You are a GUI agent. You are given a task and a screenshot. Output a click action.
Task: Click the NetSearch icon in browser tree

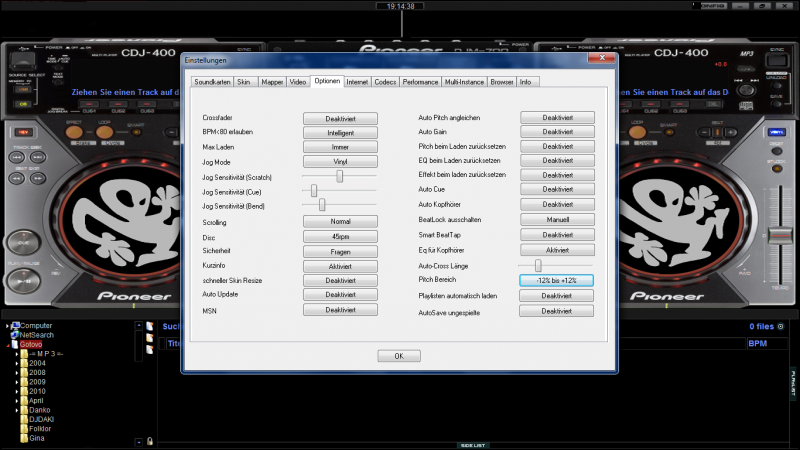(x=15, y=335)
